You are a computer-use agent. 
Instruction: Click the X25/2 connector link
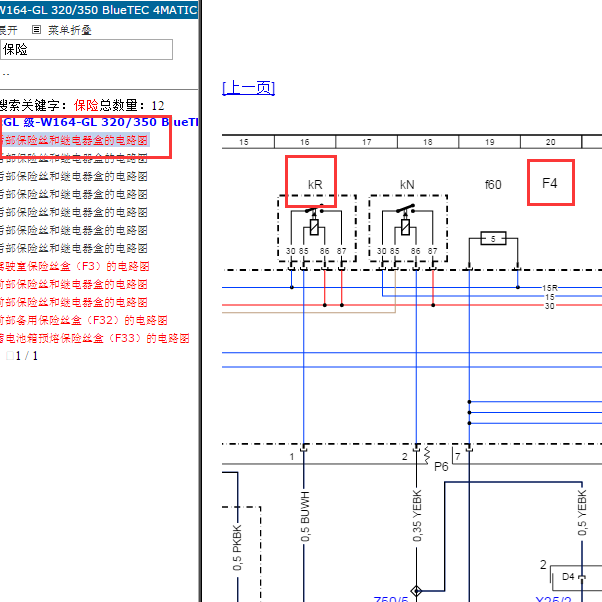(553, 600)
